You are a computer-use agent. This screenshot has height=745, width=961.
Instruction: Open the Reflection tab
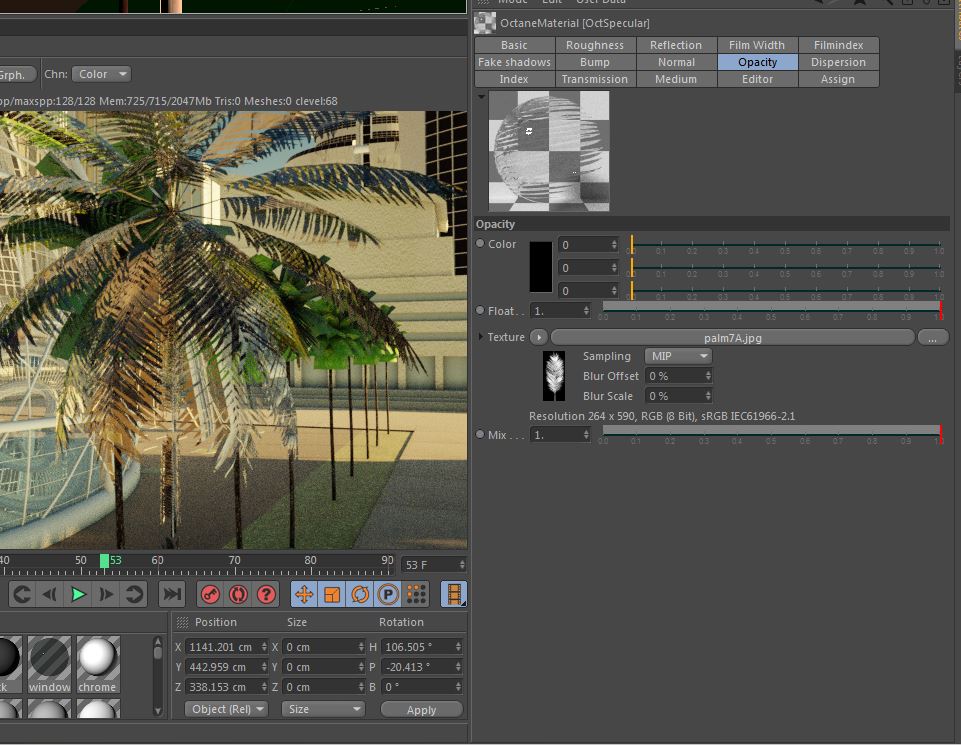click(676, 45)
